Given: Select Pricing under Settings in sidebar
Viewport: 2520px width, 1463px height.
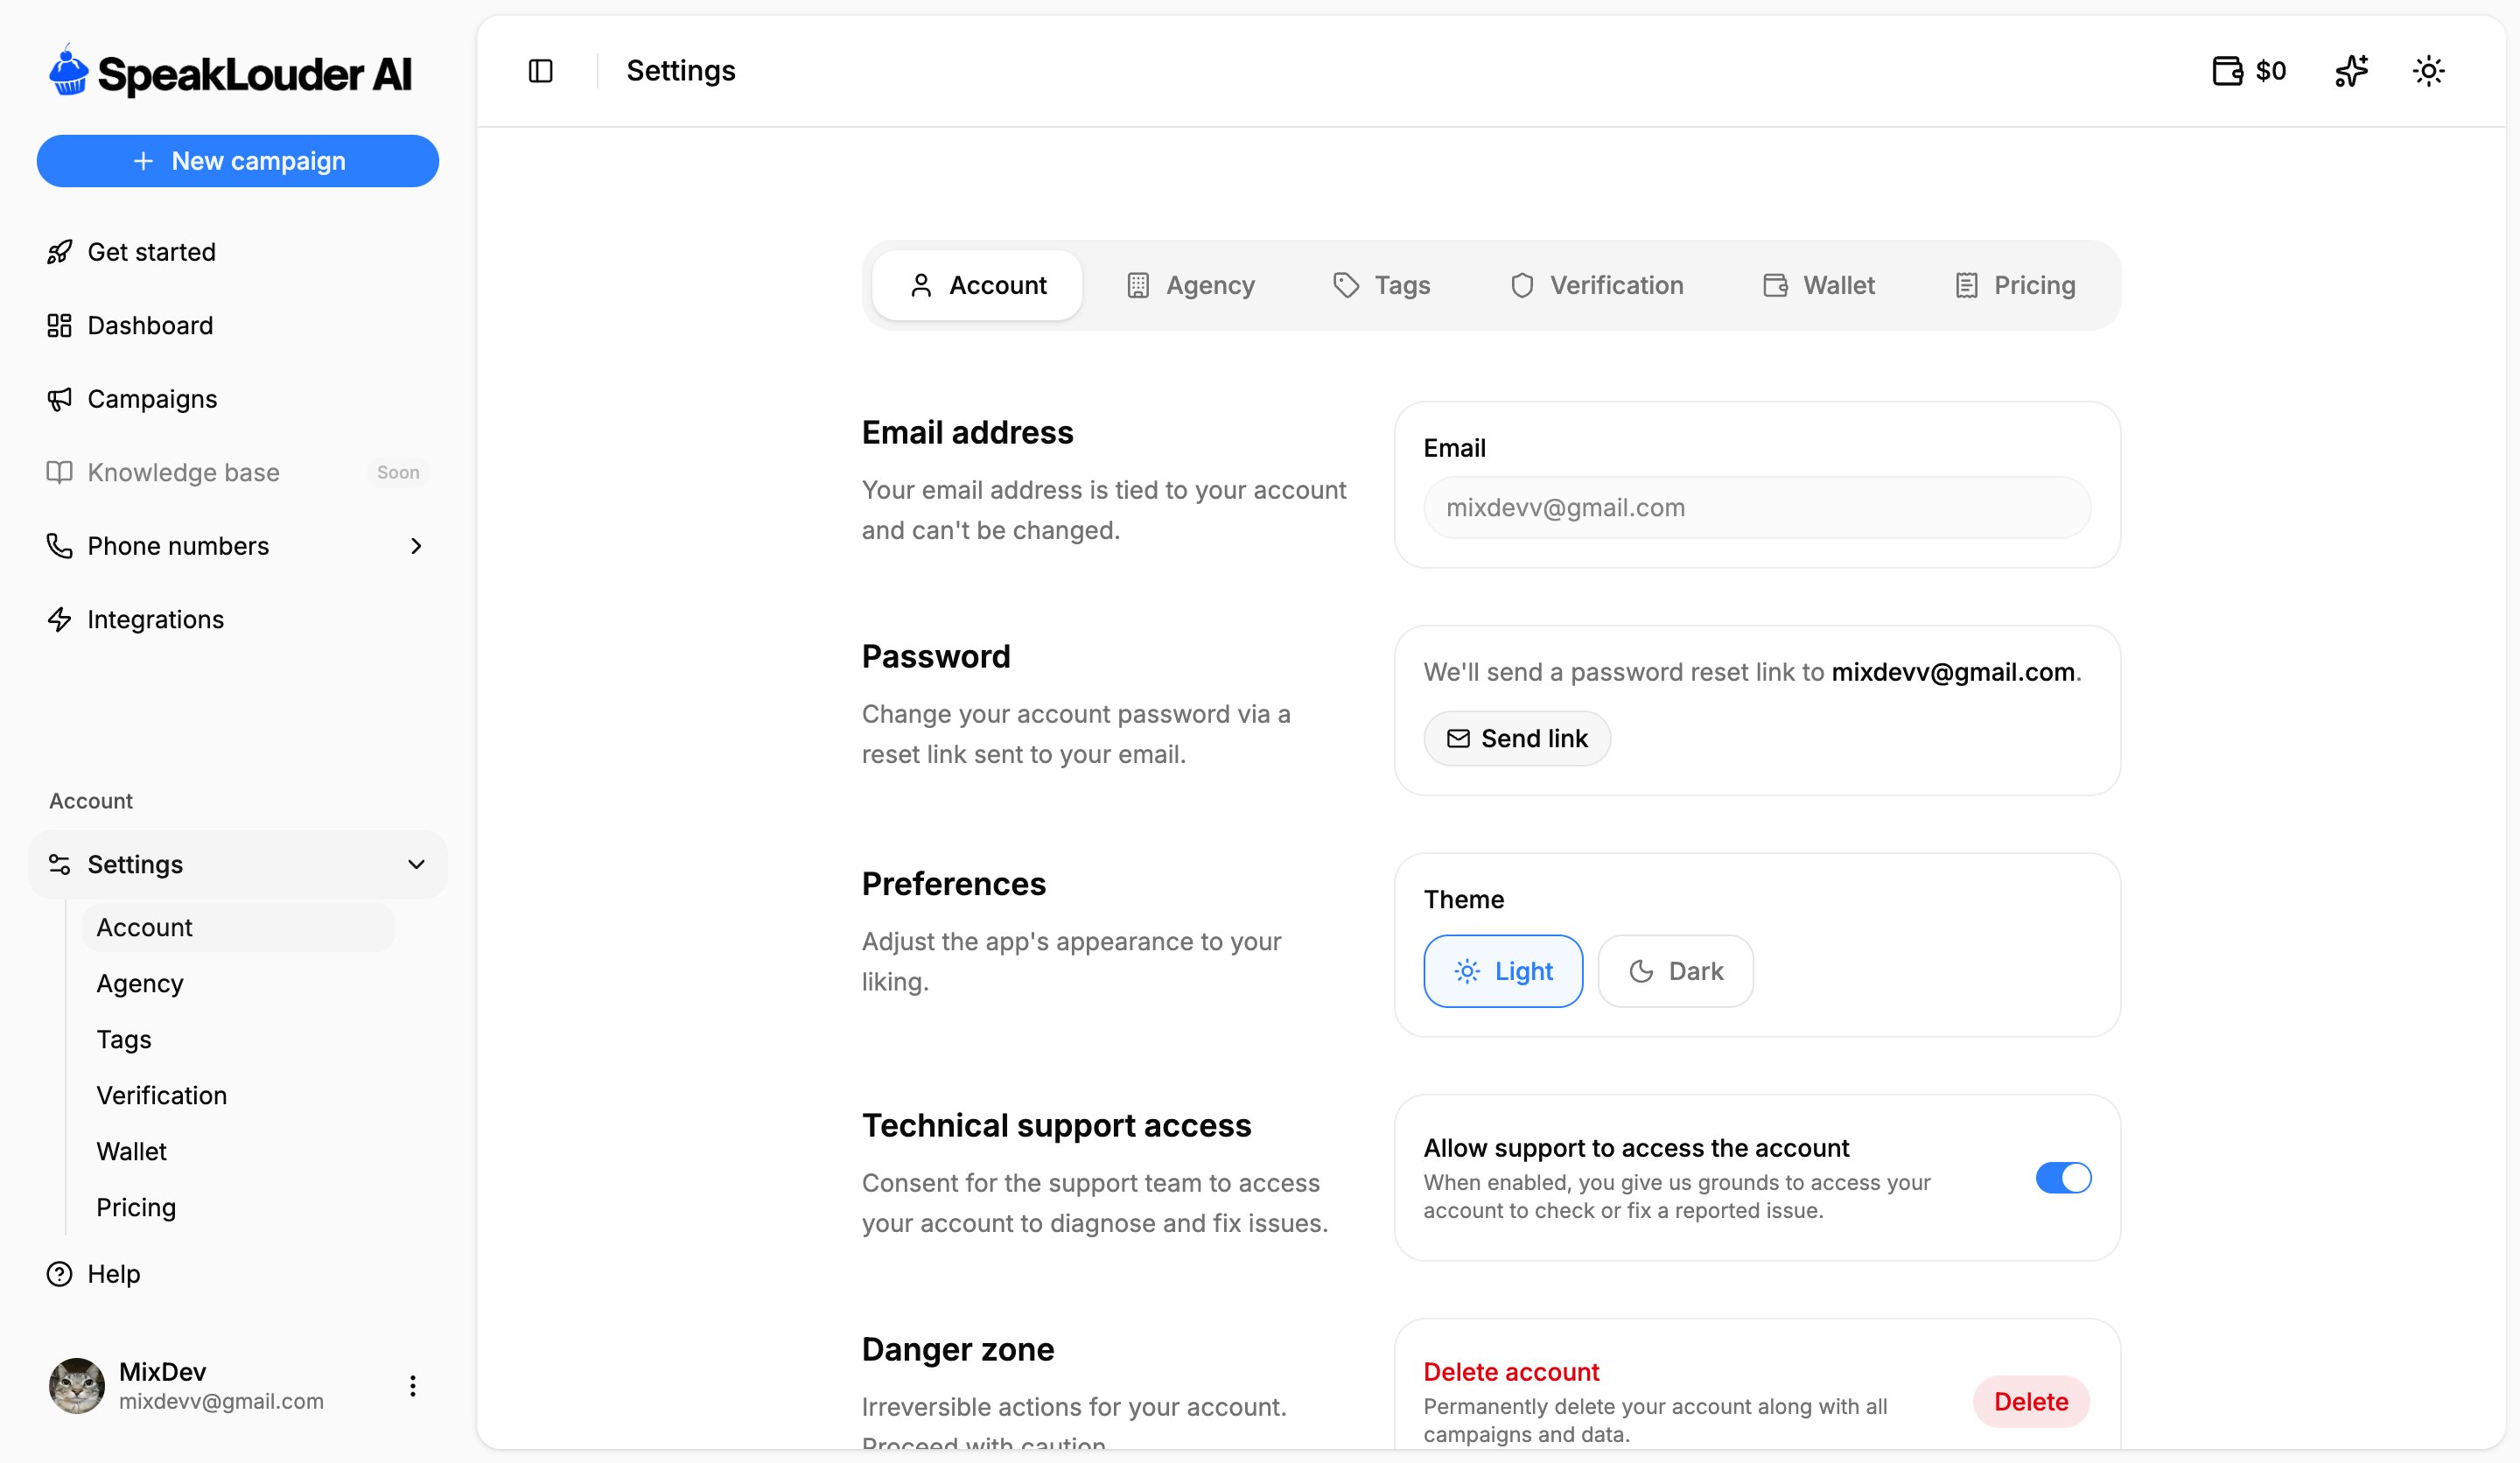Looking at the screenshot, I should (x=238, y=1207).
